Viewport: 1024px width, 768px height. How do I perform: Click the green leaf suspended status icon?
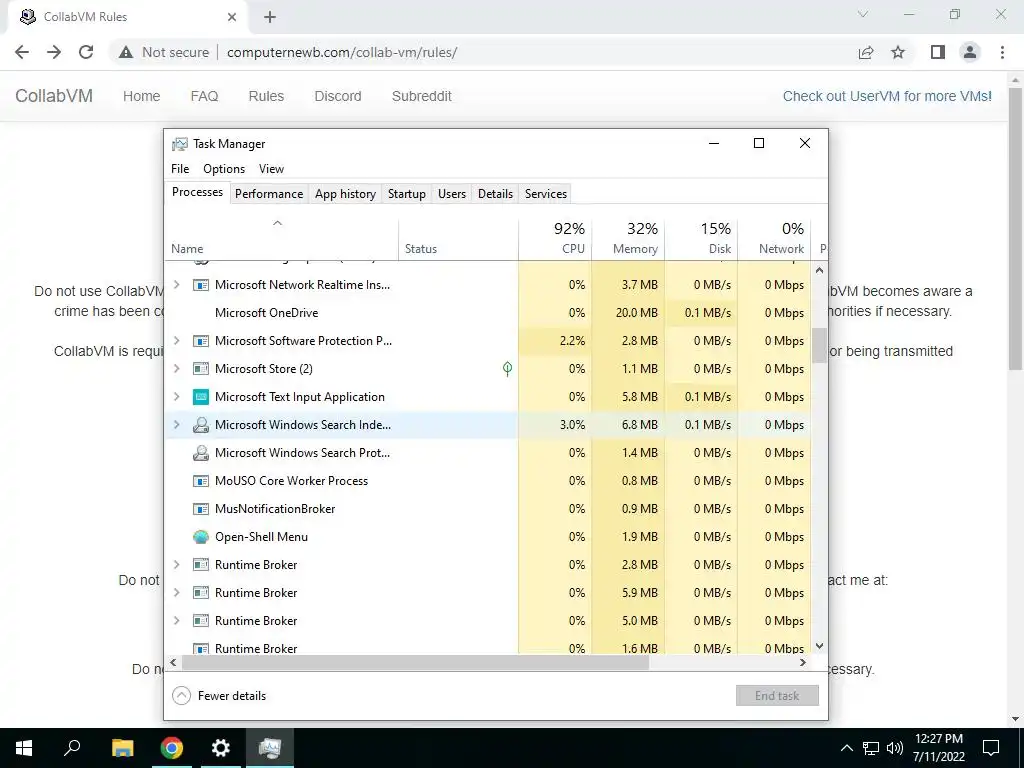point(507,369)
